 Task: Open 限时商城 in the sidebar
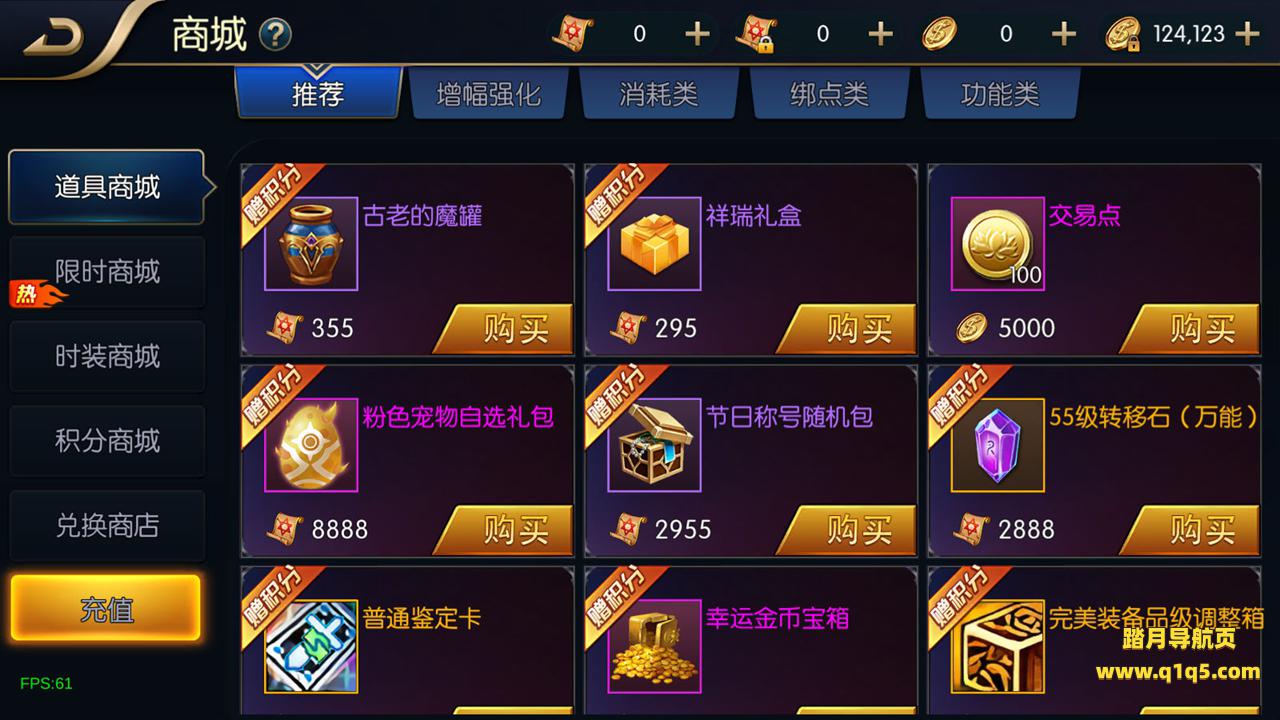107,272
